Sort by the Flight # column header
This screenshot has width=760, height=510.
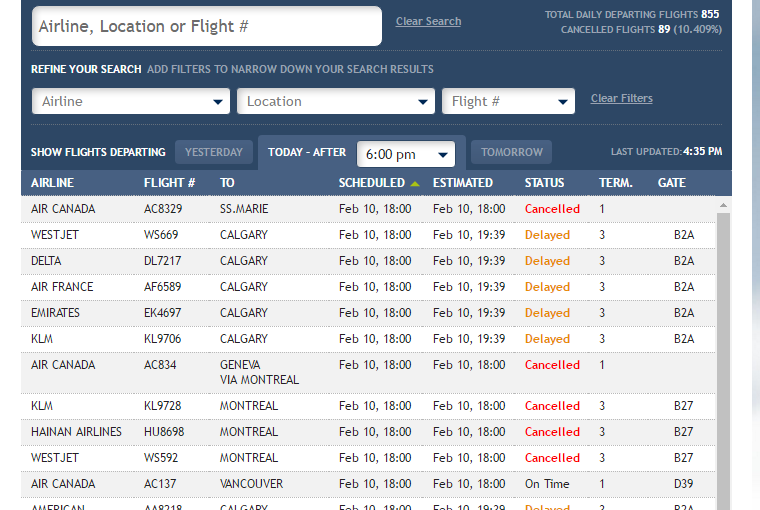pos(169,183)
